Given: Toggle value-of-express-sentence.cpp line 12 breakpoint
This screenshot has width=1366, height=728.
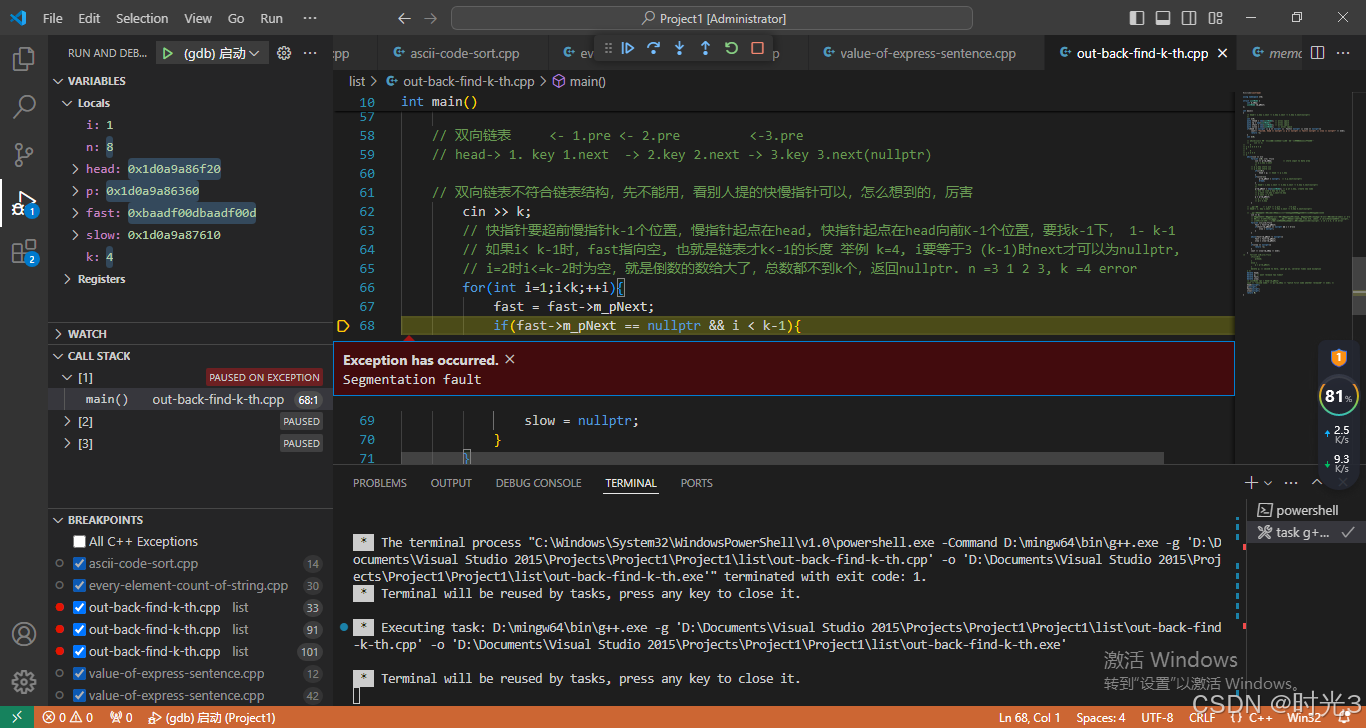Looking at the screenshot, I should point(80,673).
